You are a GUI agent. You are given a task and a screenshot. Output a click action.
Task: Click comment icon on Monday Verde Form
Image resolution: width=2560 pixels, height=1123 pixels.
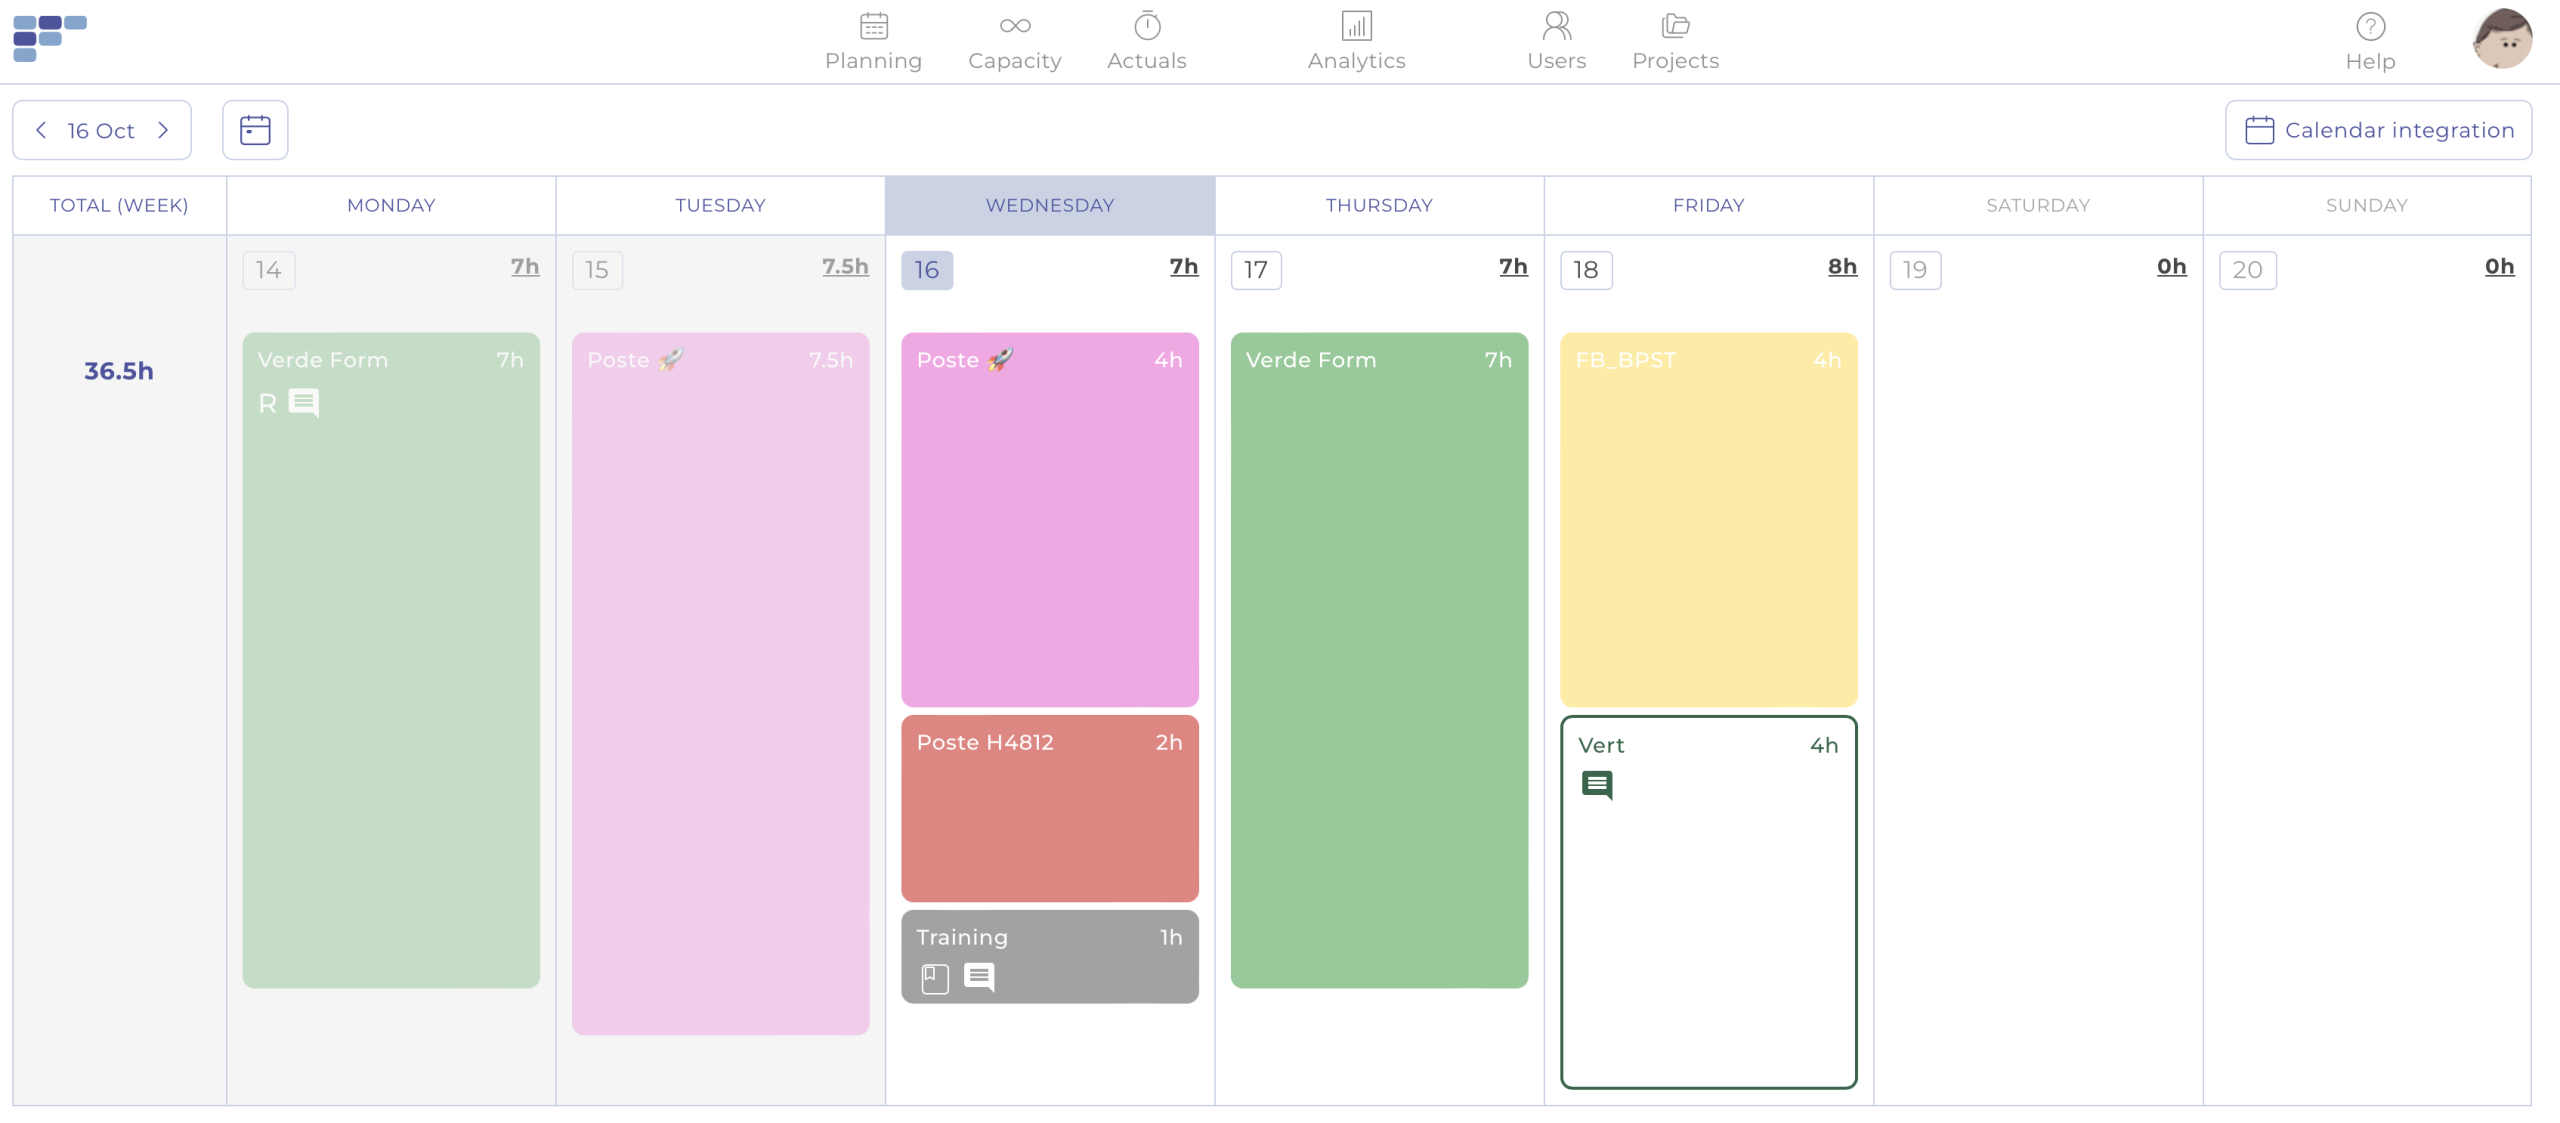click(x=304, y=403)
